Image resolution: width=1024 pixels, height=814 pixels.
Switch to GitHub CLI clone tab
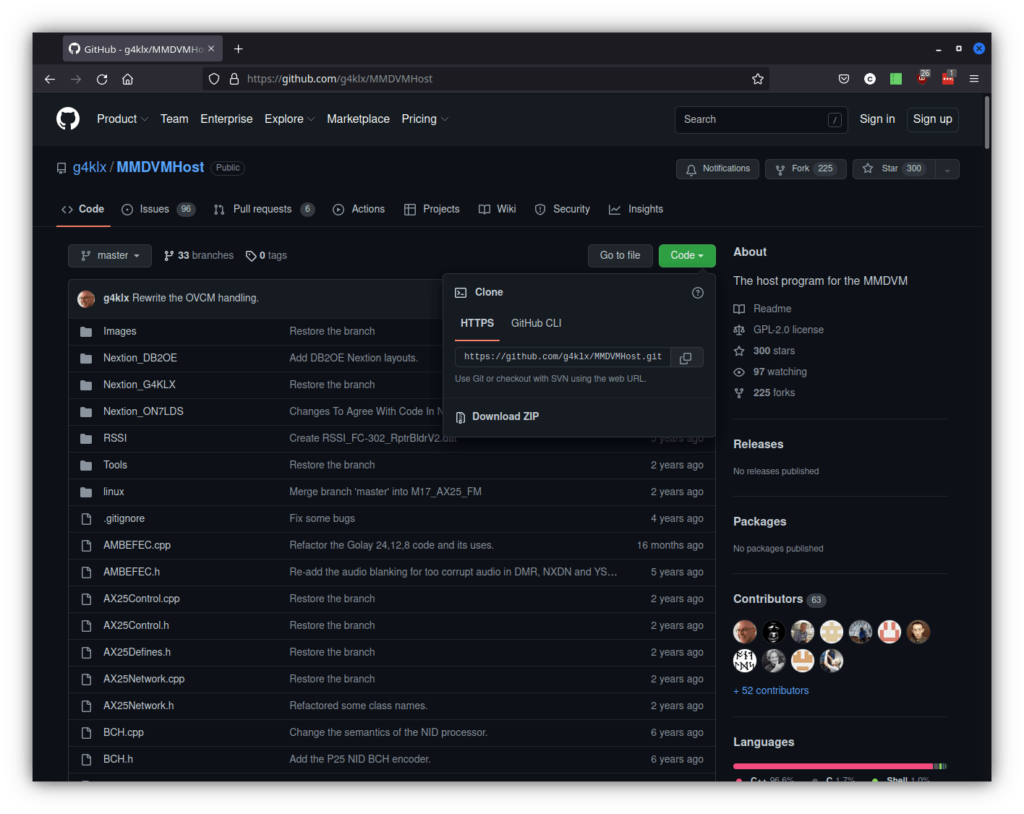point(536,323)
